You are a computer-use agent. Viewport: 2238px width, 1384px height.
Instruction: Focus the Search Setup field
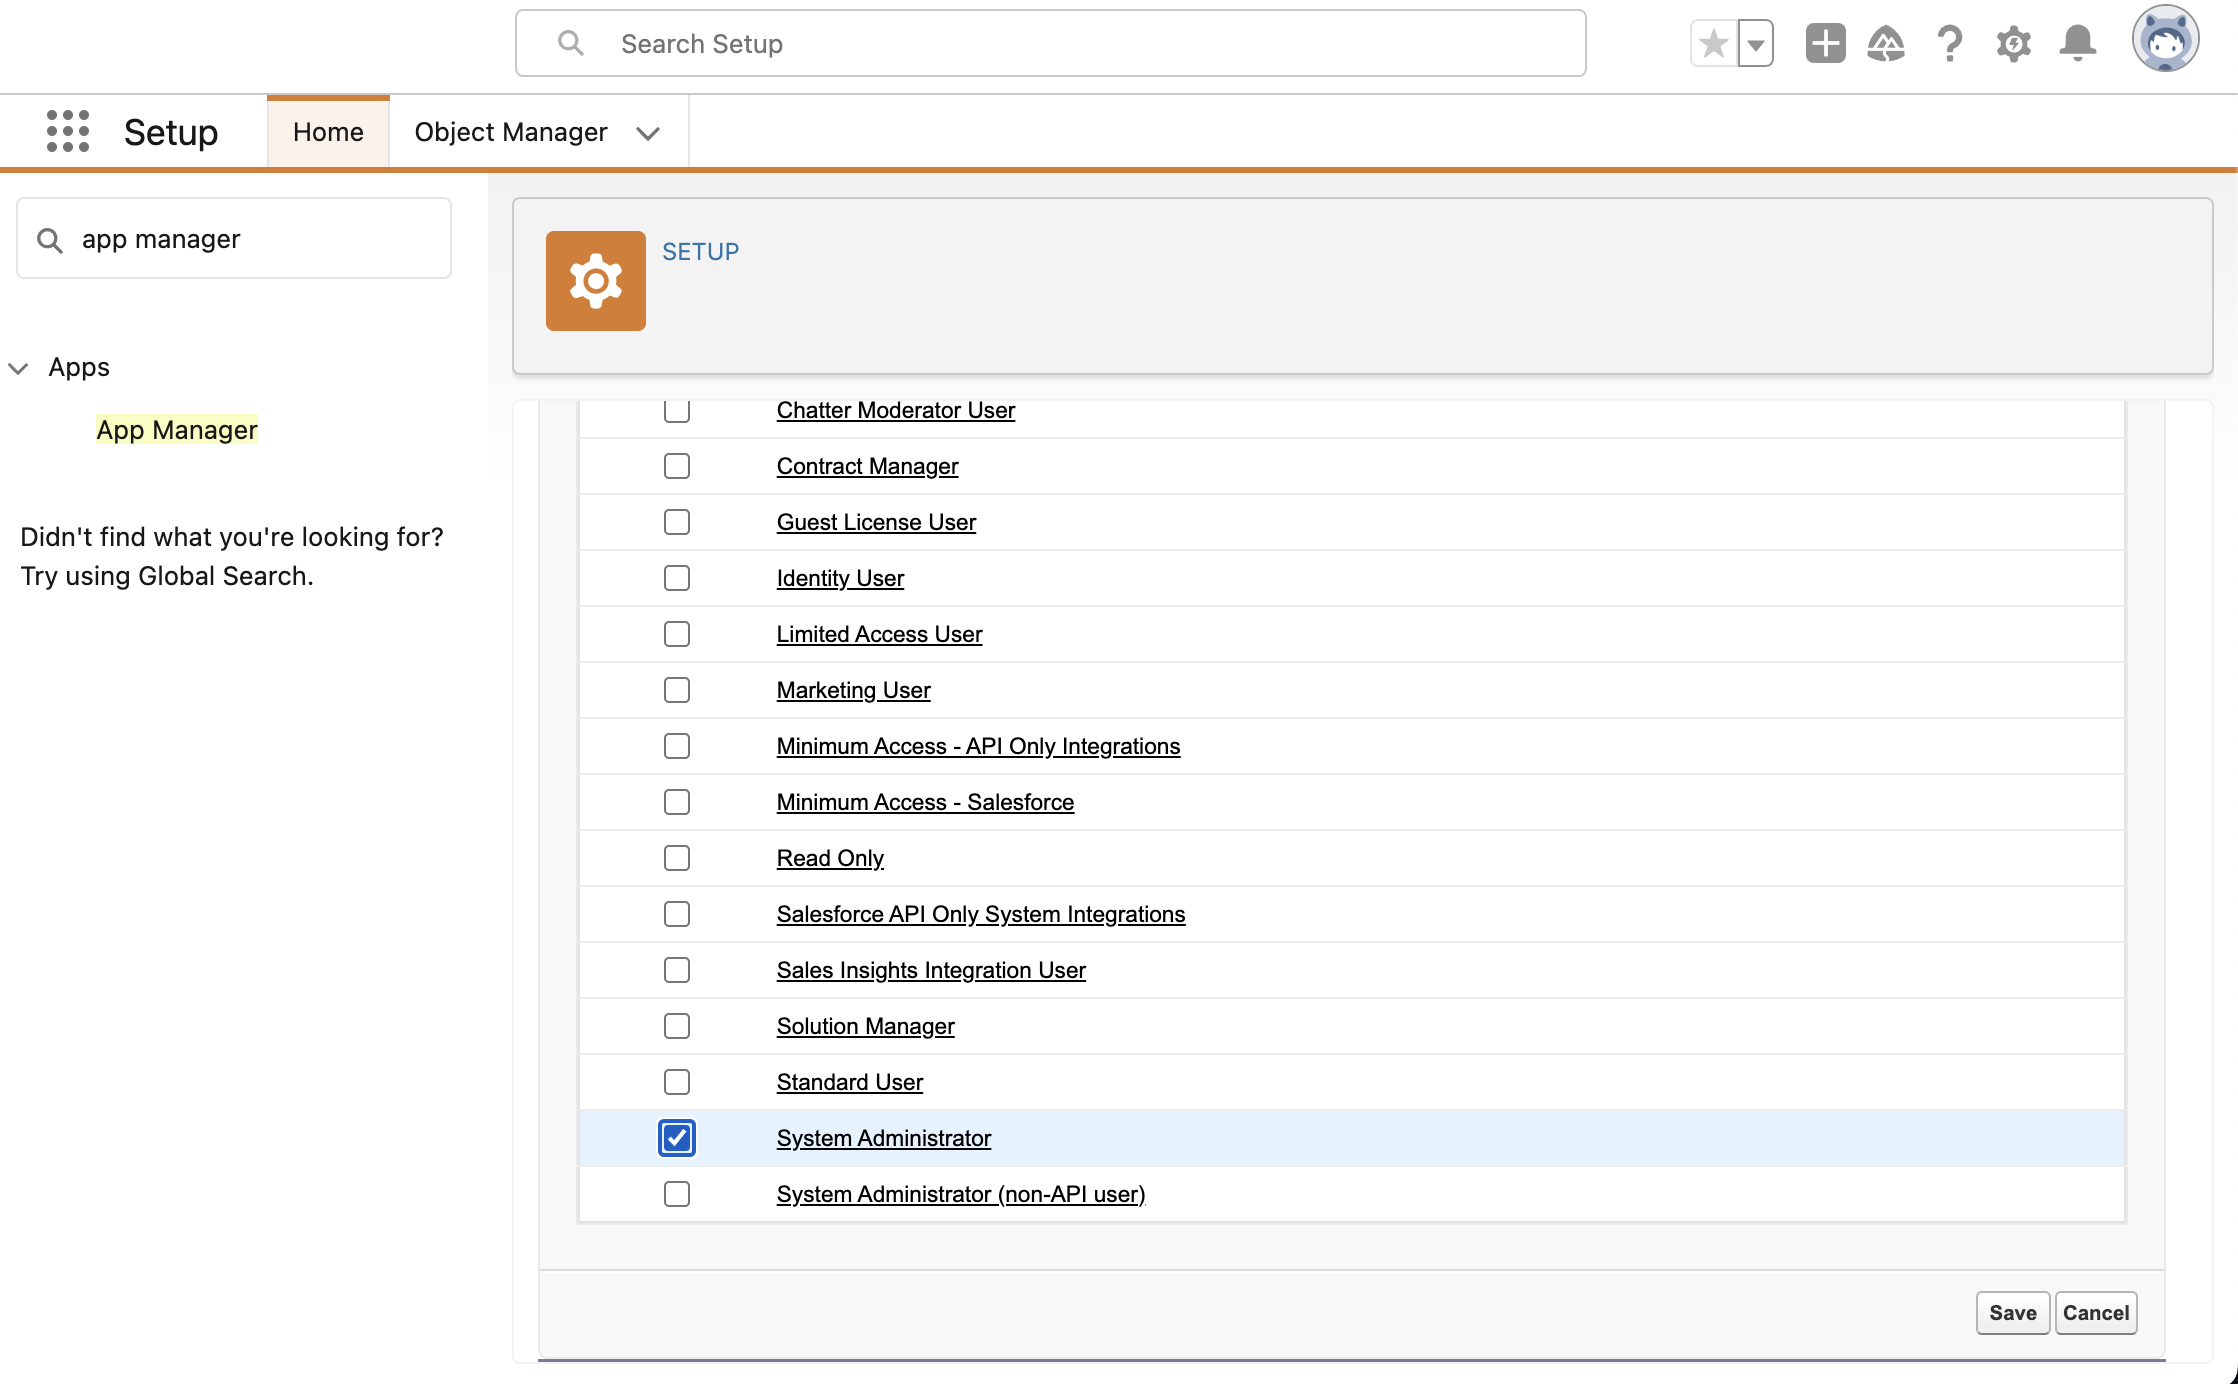tap(1050, 44)
